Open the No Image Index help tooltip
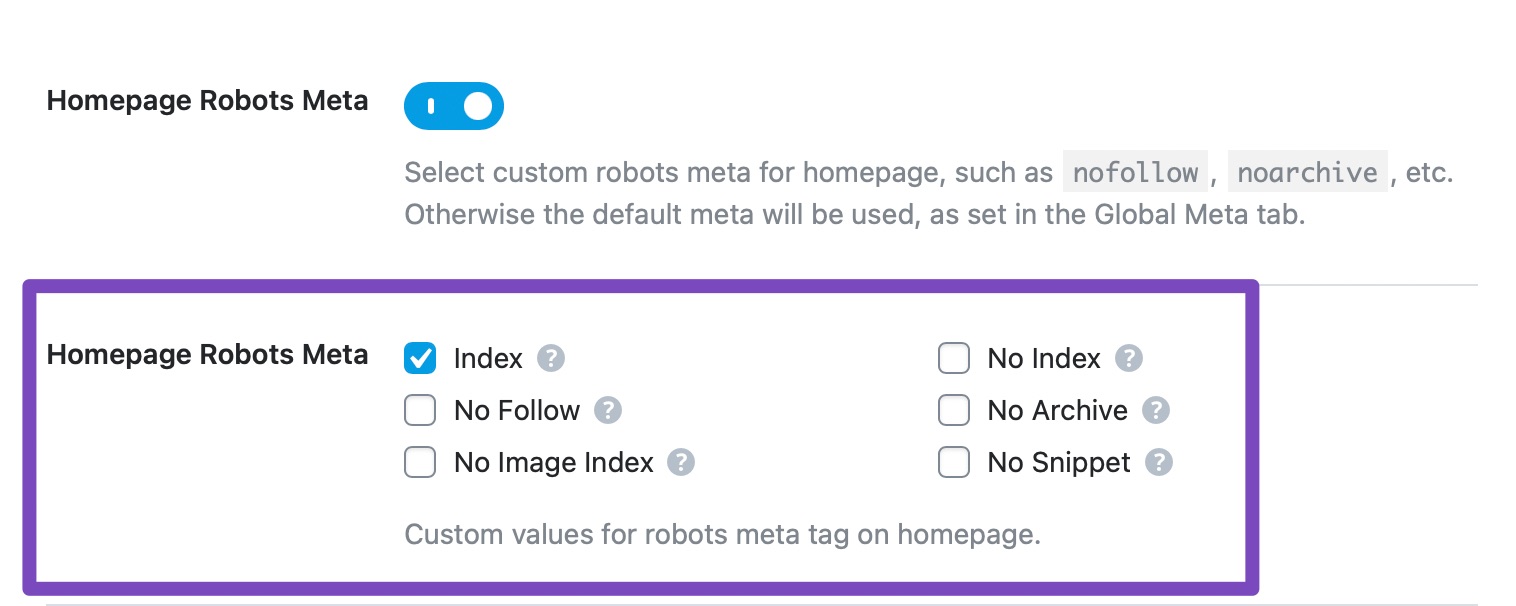 681,462
